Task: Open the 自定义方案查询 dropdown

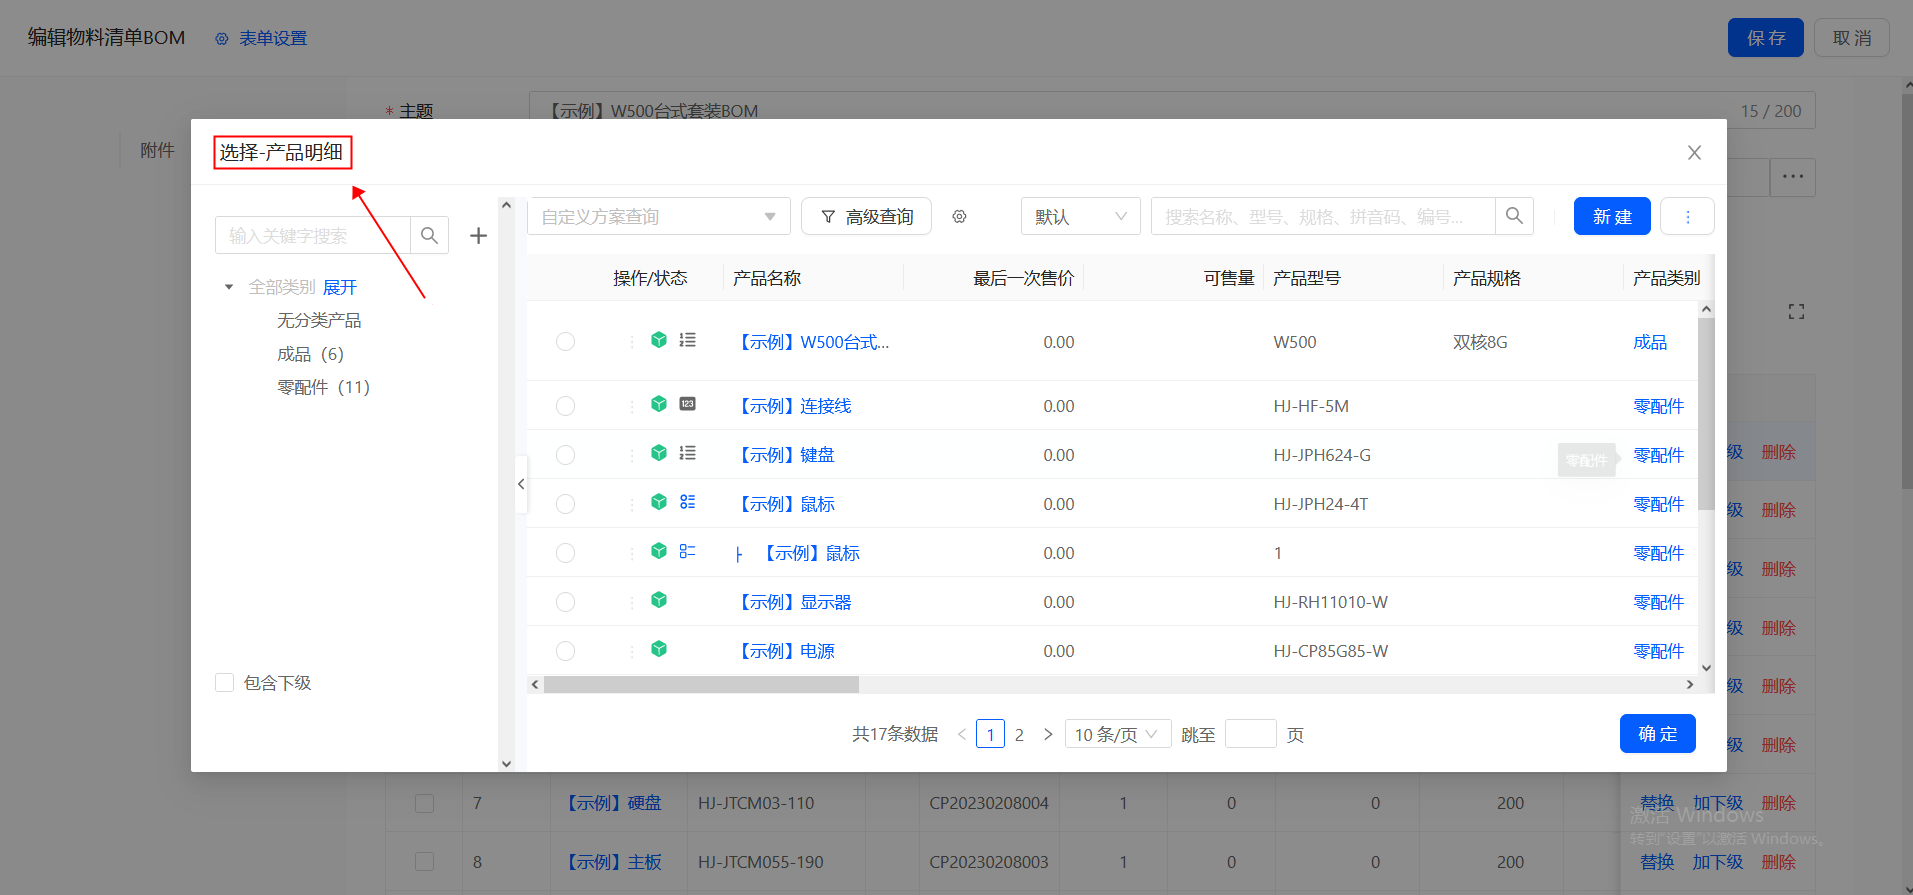Action: tap(658, 217)
